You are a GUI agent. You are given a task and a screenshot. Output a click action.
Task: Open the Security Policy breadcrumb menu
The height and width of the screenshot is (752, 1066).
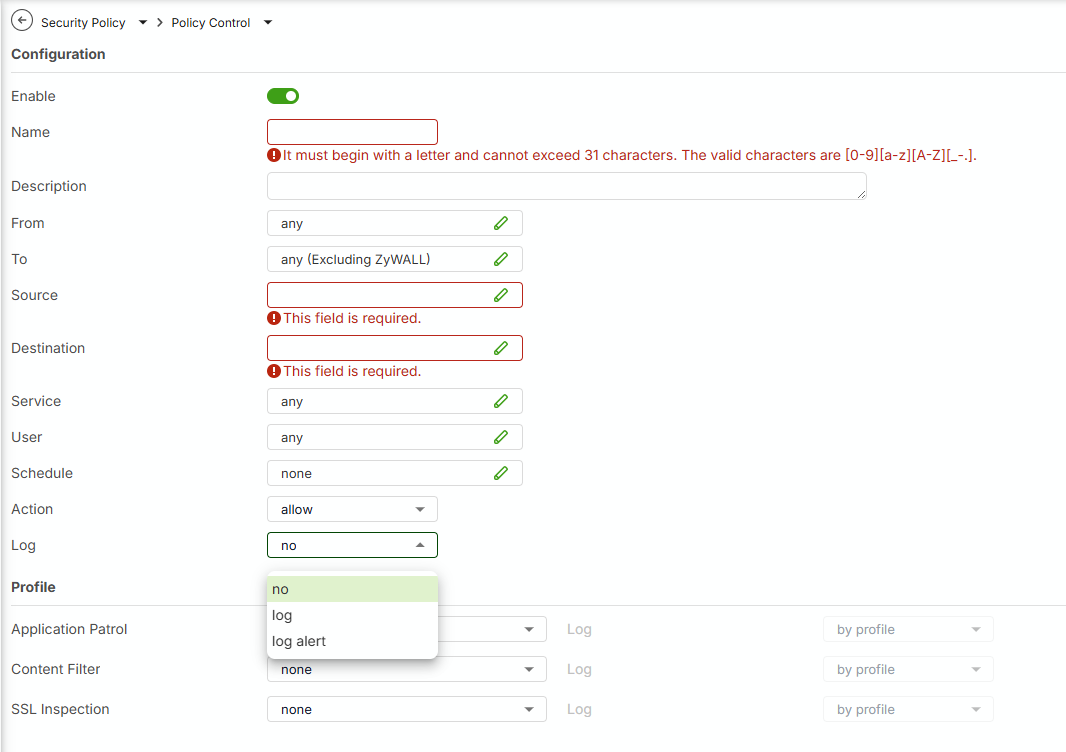(143, 22)
